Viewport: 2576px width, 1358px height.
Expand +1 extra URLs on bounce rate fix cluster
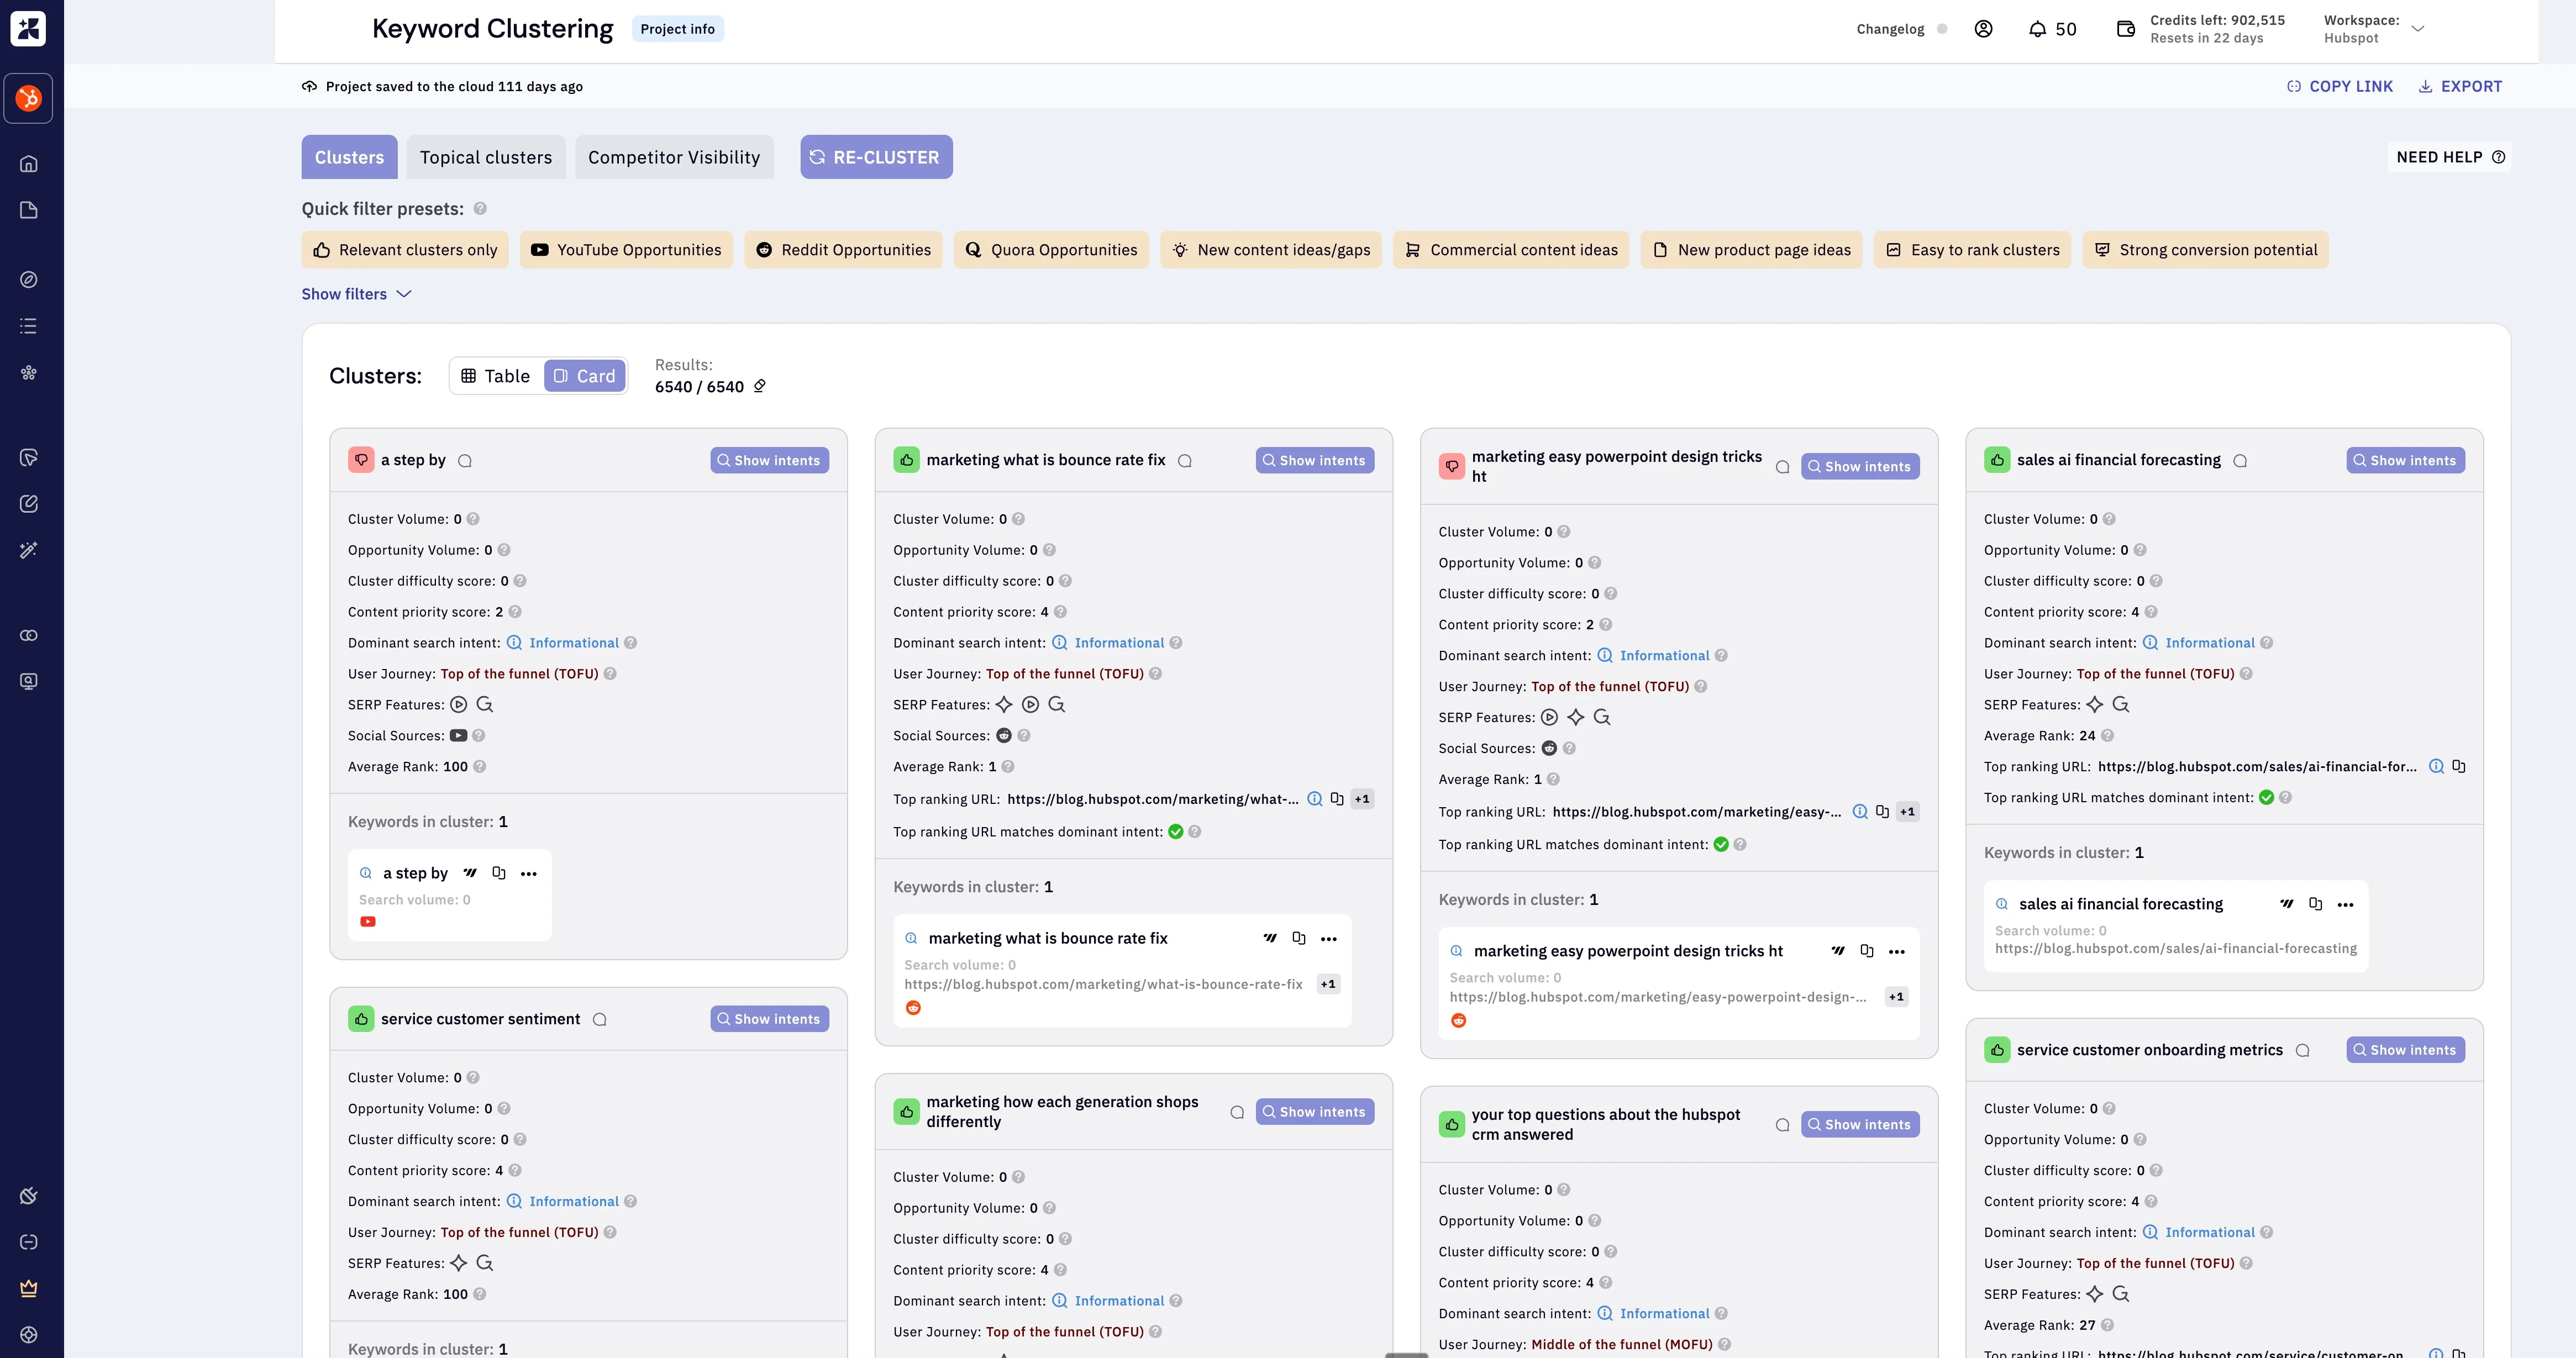pyautogui.click(x=1361, y=799)
